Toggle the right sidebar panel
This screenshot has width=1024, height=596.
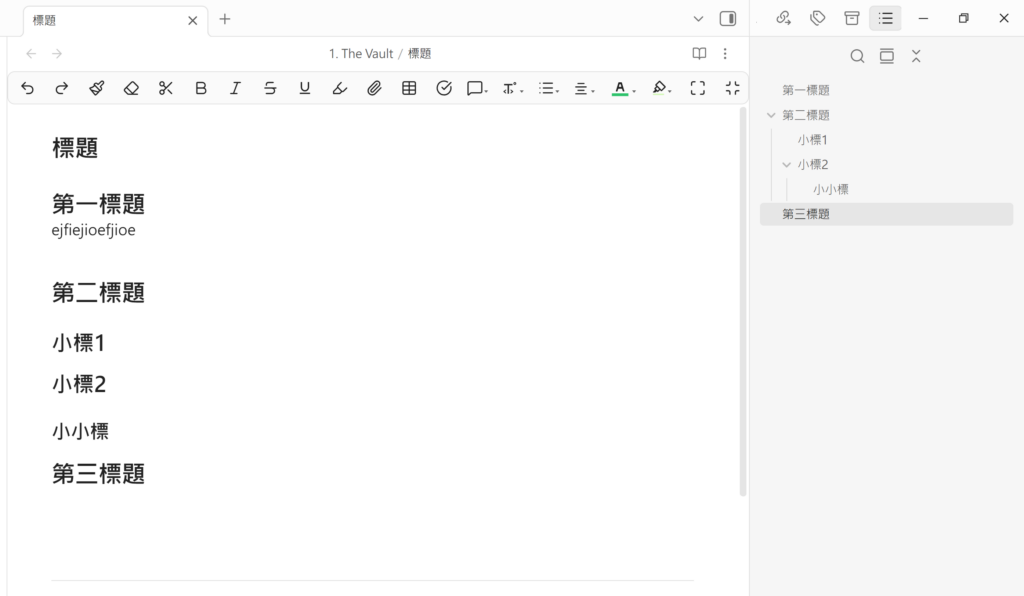coord(728,19)
